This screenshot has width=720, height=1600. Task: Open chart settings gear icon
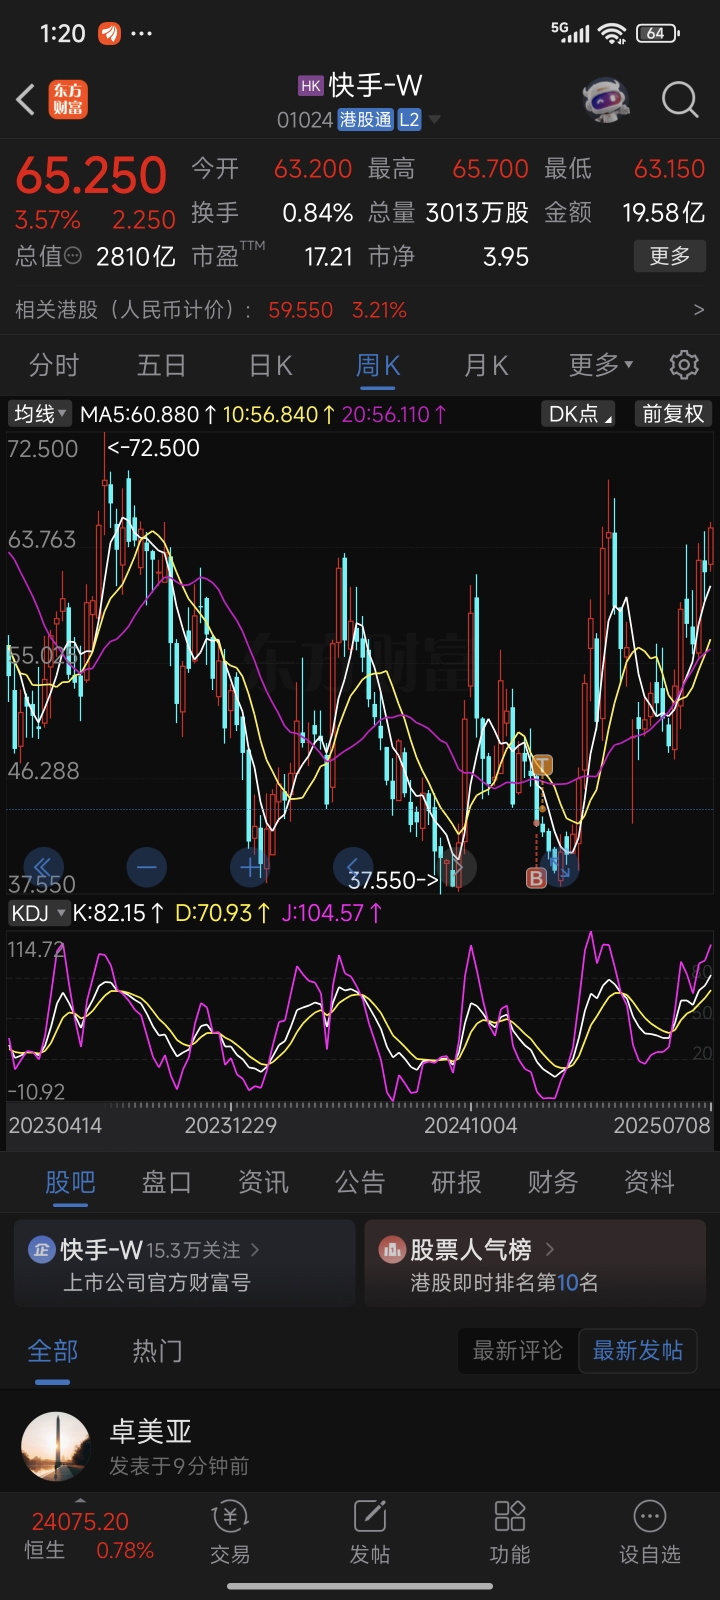[x=684, y=365]
